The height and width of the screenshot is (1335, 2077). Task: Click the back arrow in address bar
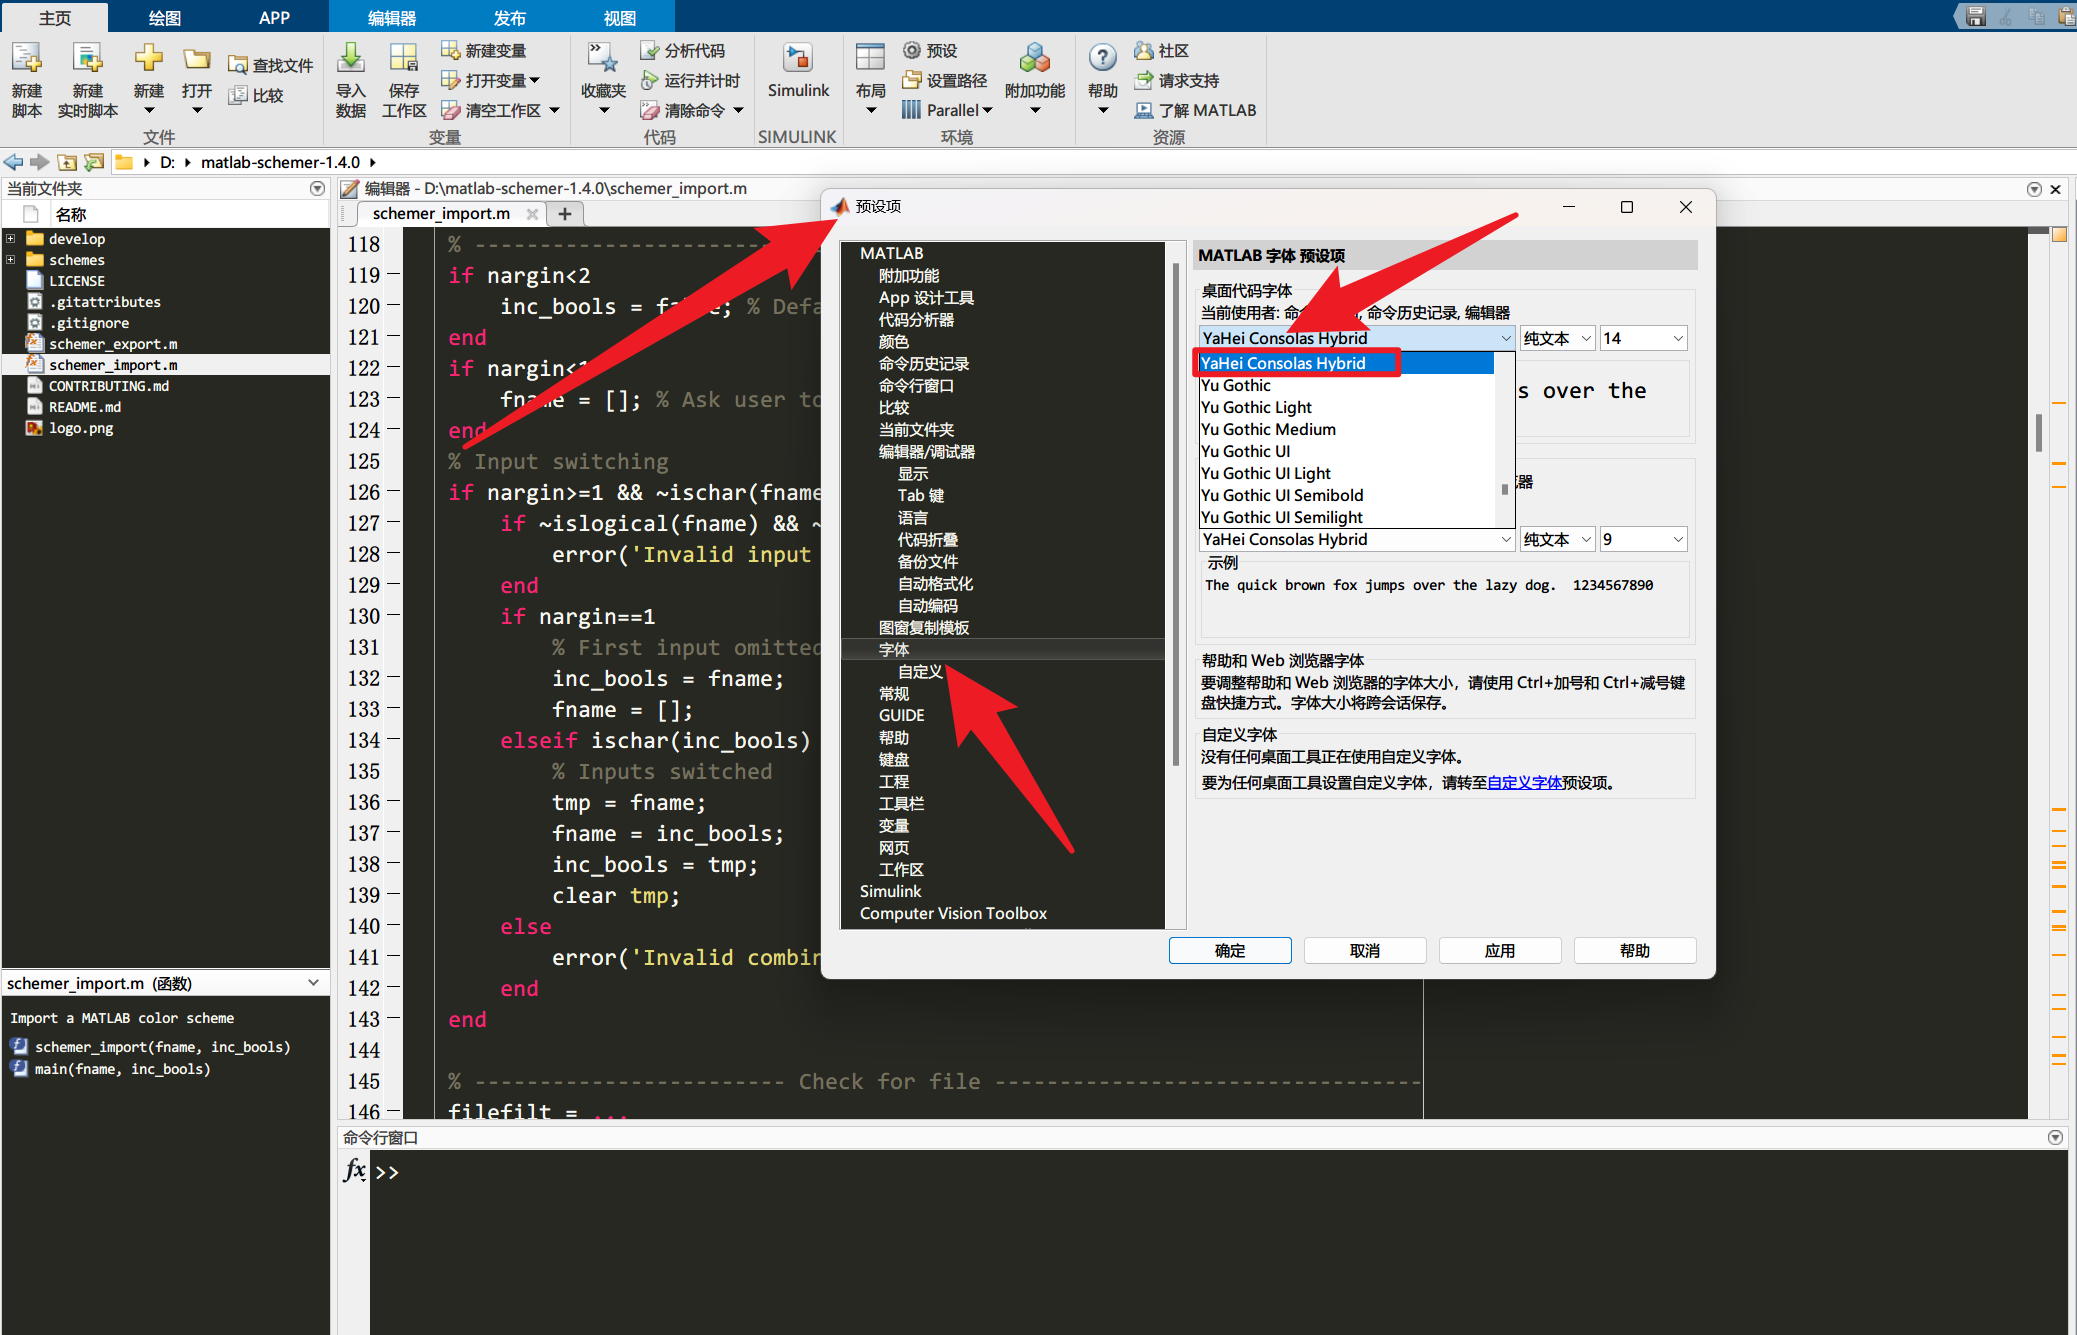tap(14, 162)
